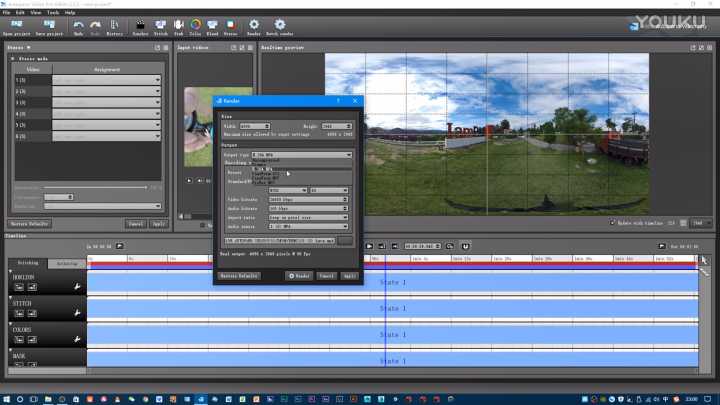The height and width of the screenshot is (405, 720).
Task: Click the Render gear toolbar icon
Action: [x=253, y=24]
